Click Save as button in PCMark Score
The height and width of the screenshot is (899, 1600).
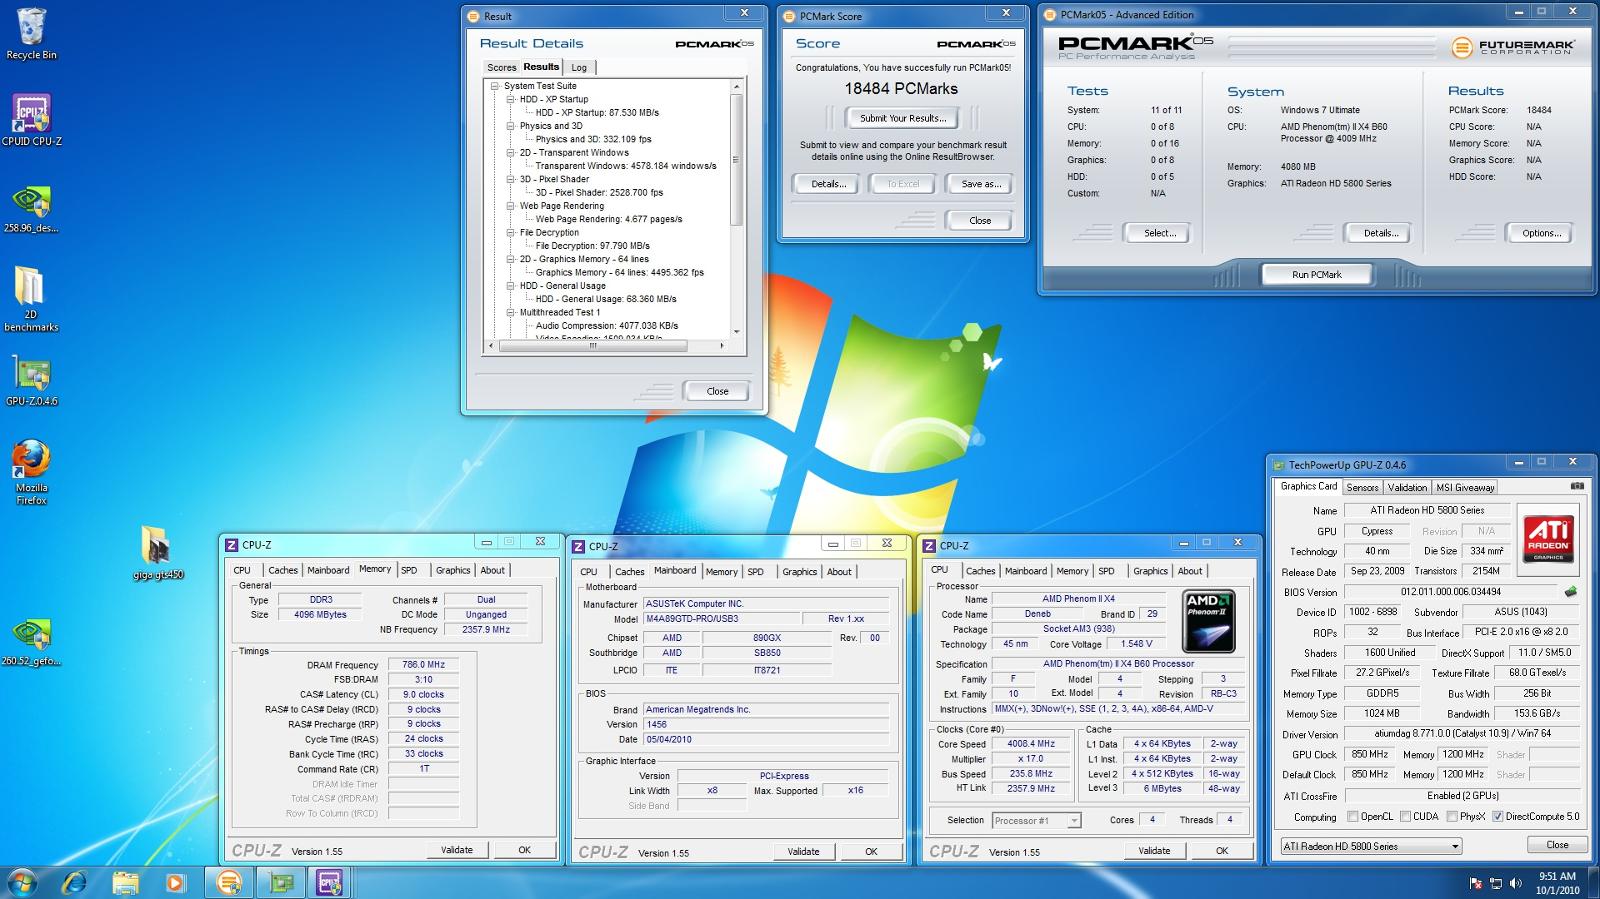pos(980,184)
